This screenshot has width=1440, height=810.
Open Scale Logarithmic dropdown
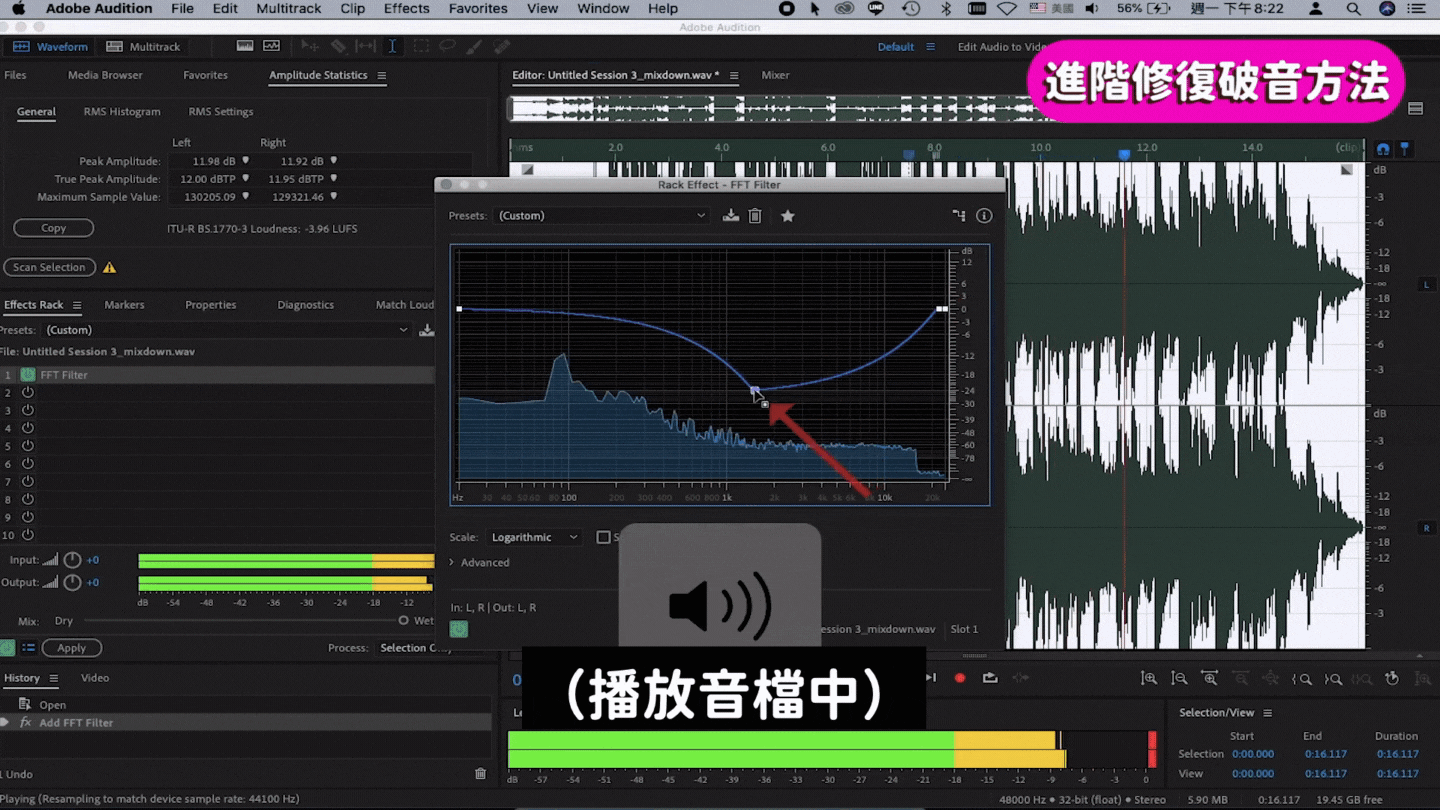(534, 537)
